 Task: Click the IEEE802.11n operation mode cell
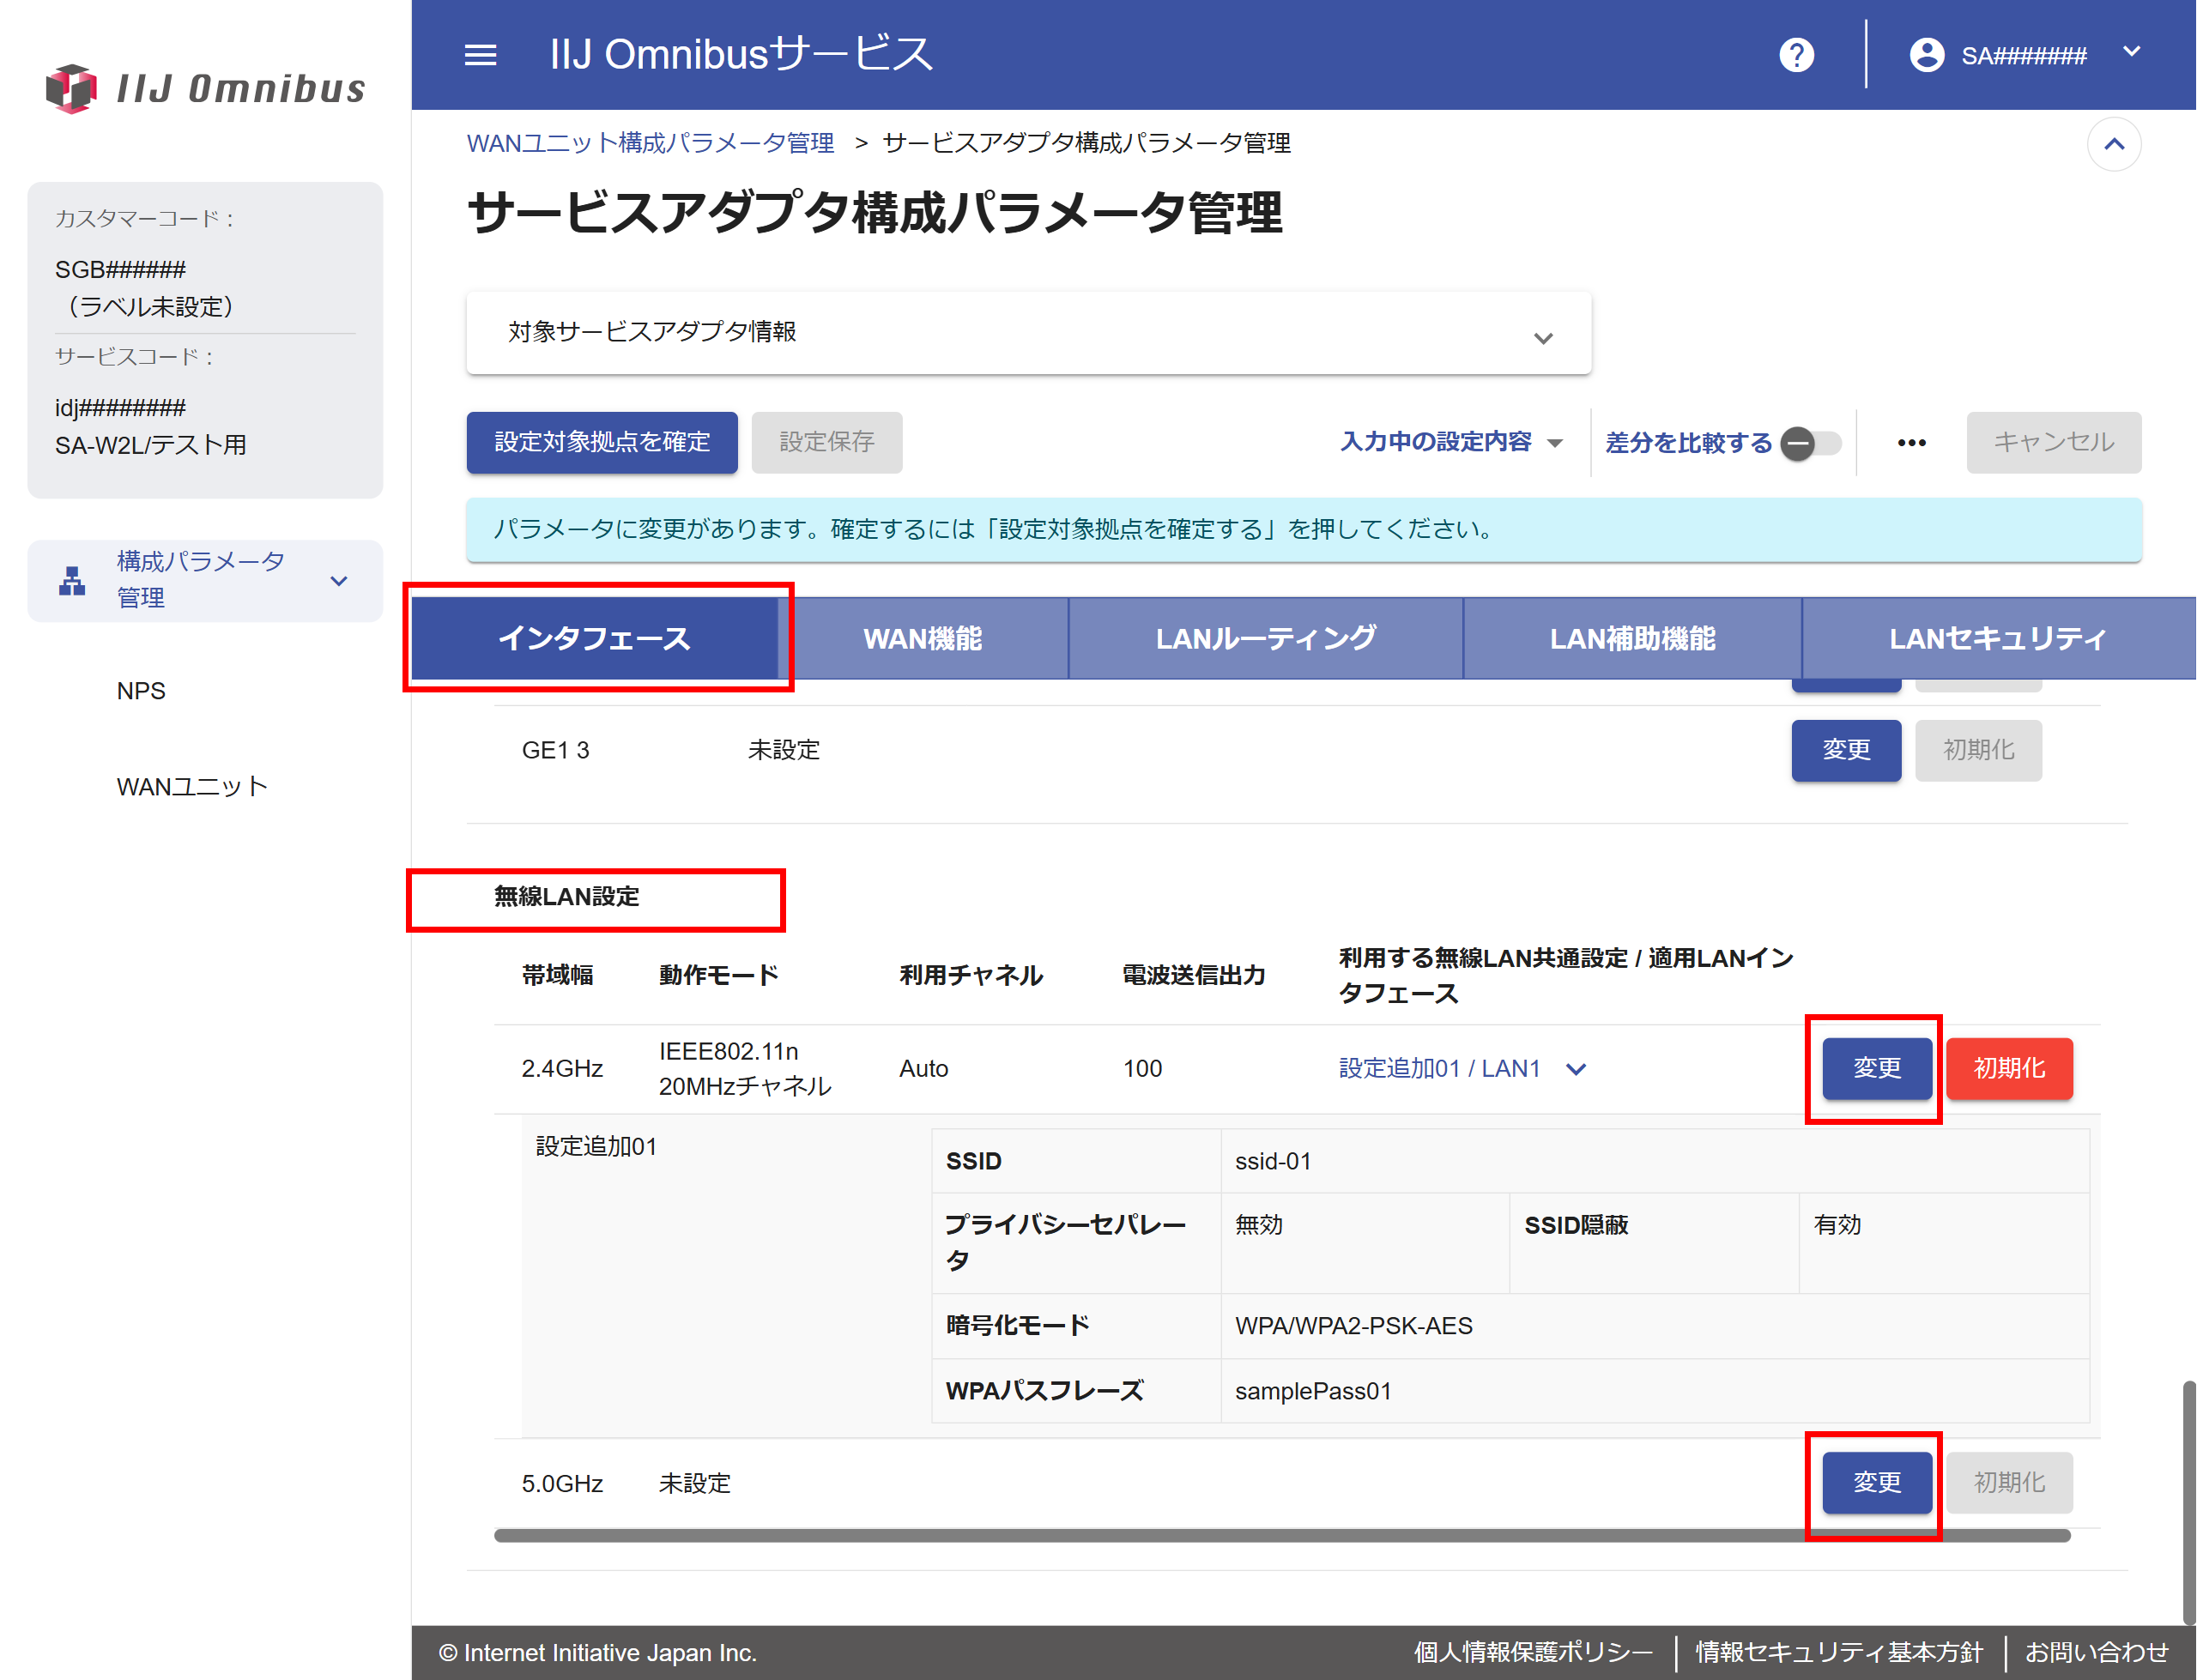pyautogui.click(x=745, y=1069)
